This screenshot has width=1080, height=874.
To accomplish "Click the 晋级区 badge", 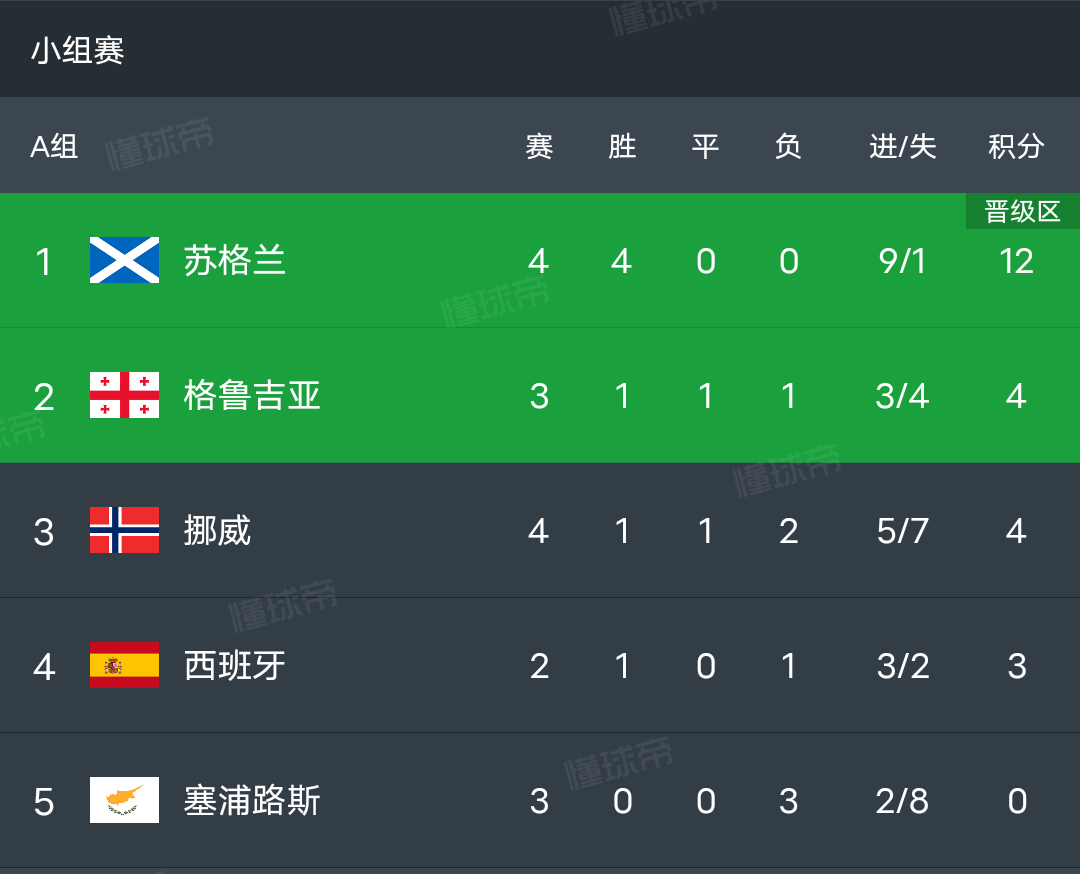I will (1023, 211).
